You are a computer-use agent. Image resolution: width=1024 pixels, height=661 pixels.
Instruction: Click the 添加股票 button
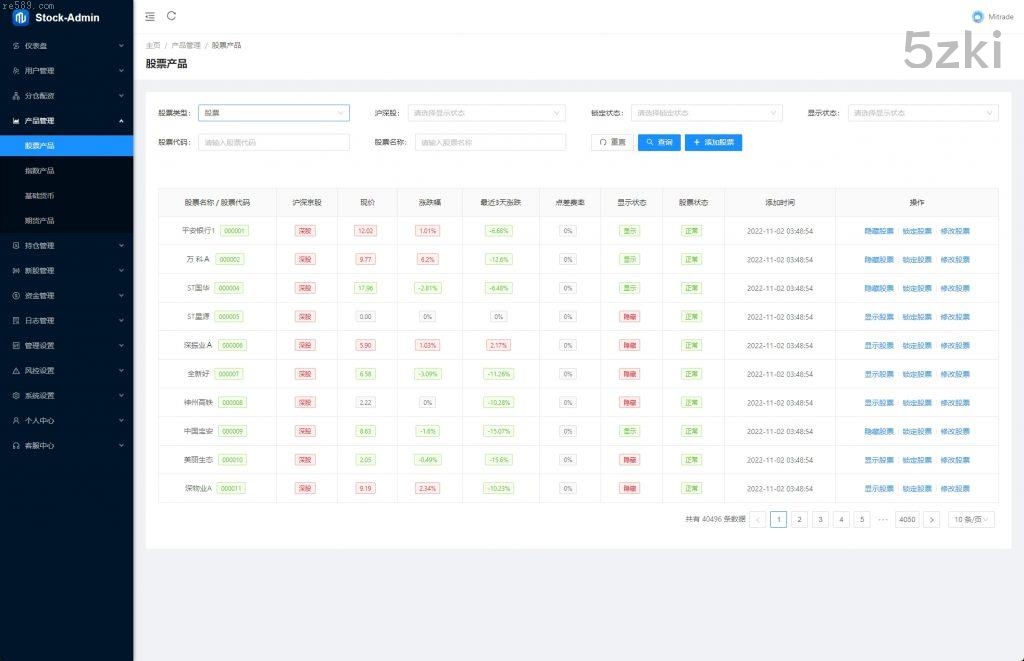pyautogui.click(x=713, y=143)
